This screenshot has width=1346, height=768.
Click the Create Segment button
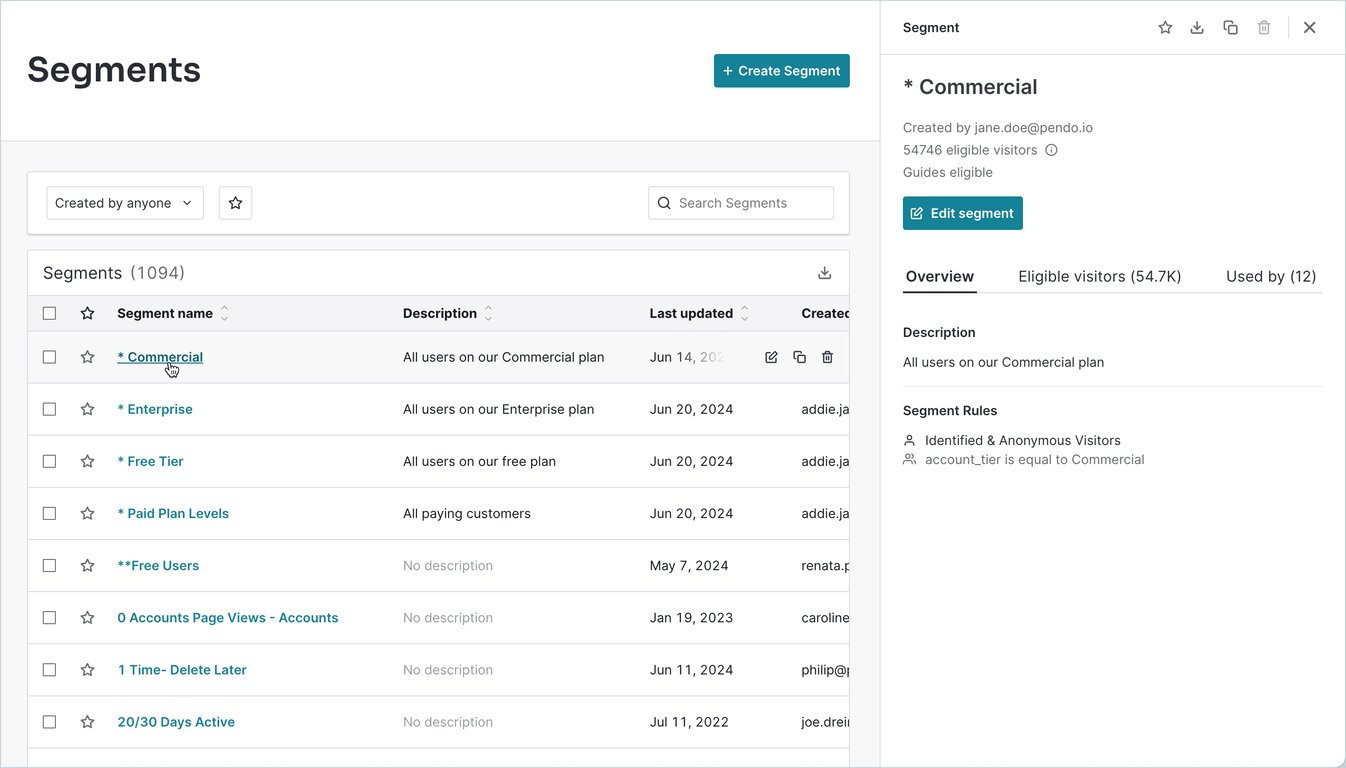coord(781,71)
